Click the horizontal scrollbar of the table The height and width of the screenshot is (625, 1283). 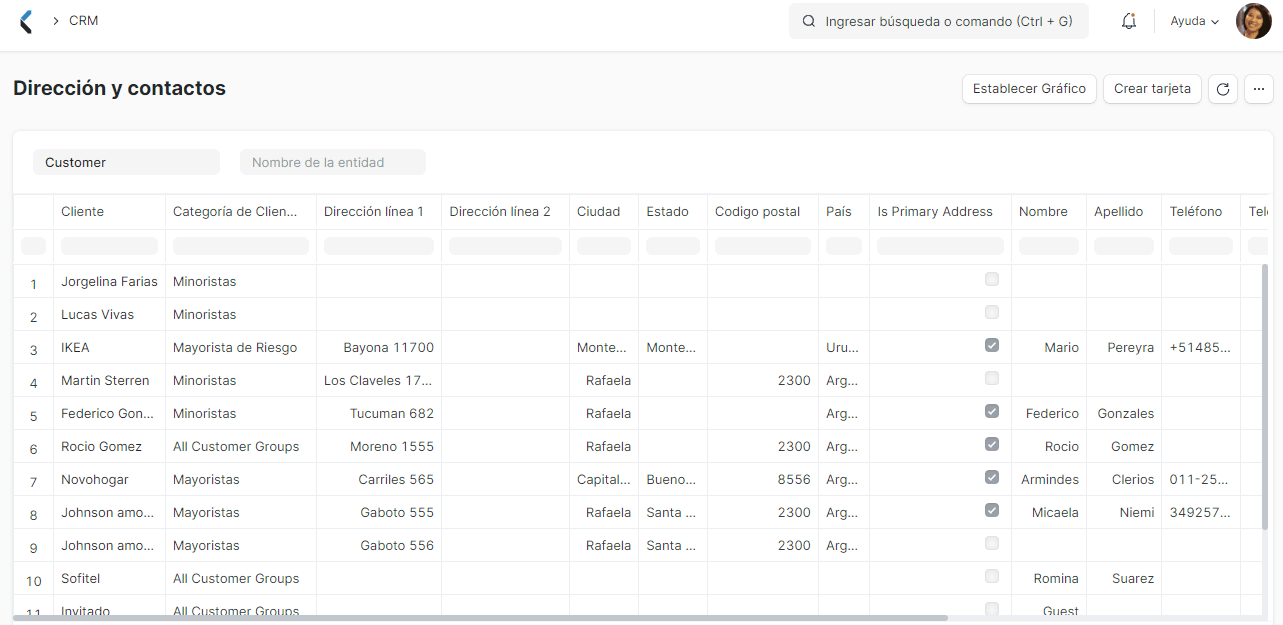480,618
